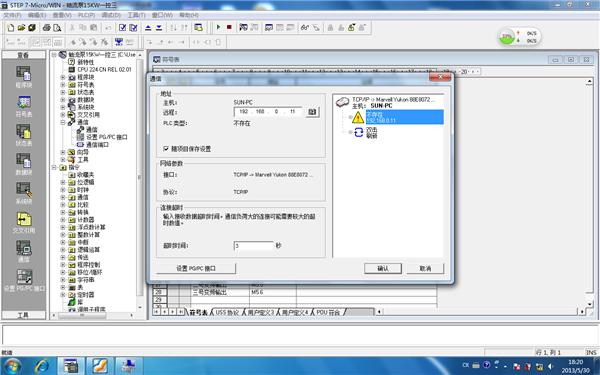Click the volume icon in system tray
The height and width of the screenshot is (375, 600).
tap(551, 366)
